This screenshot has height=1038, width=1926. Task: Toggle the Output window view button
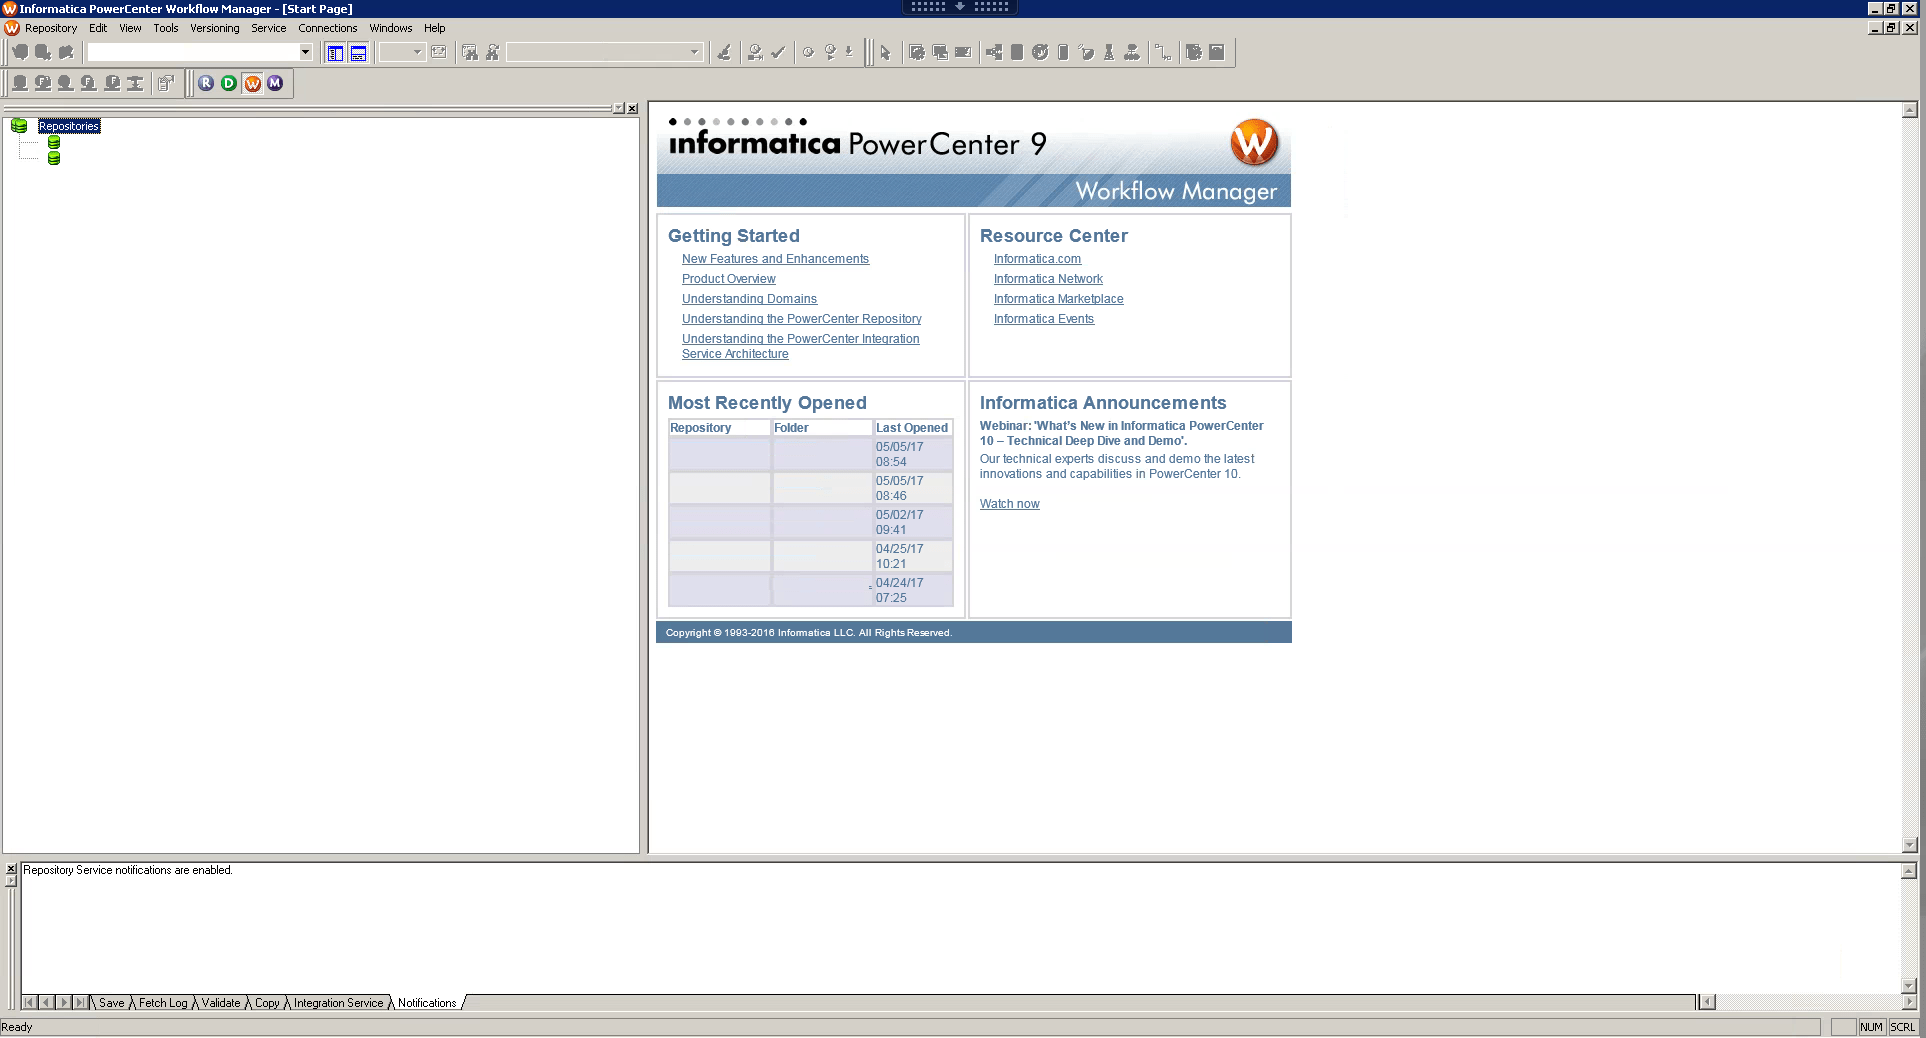pyautogui.click(x=358, y=52)
